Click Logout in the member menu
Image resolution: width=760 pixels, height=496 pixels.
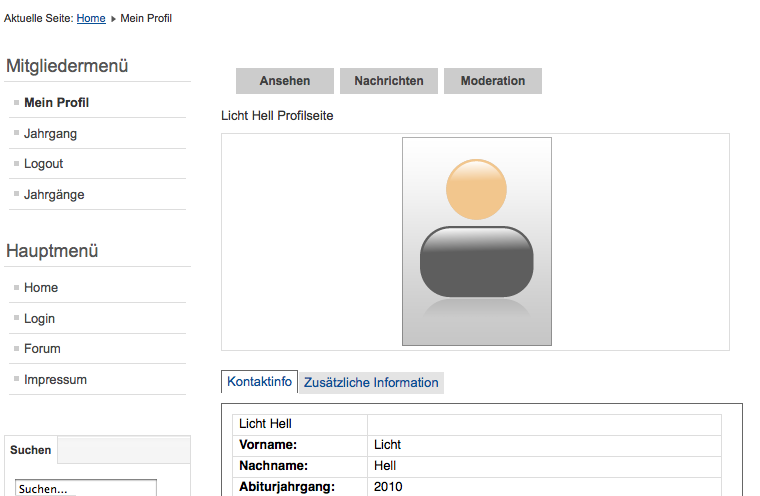pos(44,164)
